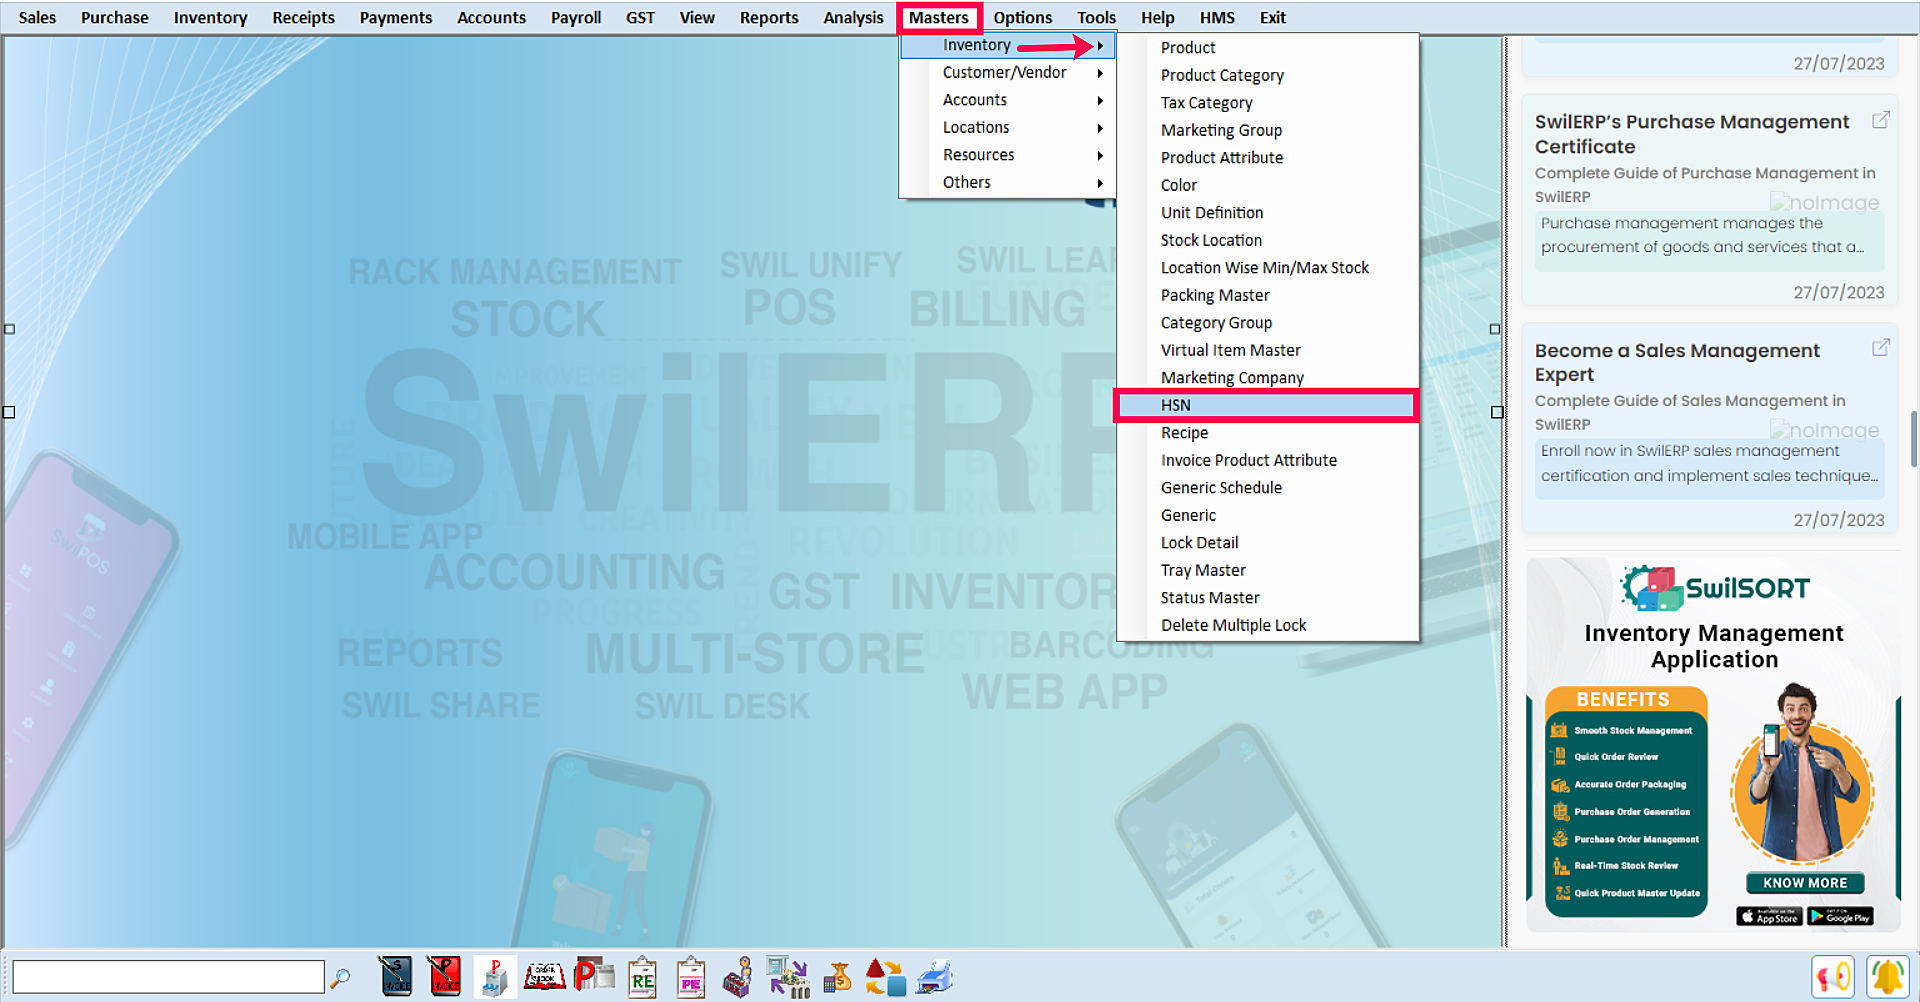Choose Packing Master entry
The width and height of the screenshot is (1920, 1002).
pos(1266,295)
